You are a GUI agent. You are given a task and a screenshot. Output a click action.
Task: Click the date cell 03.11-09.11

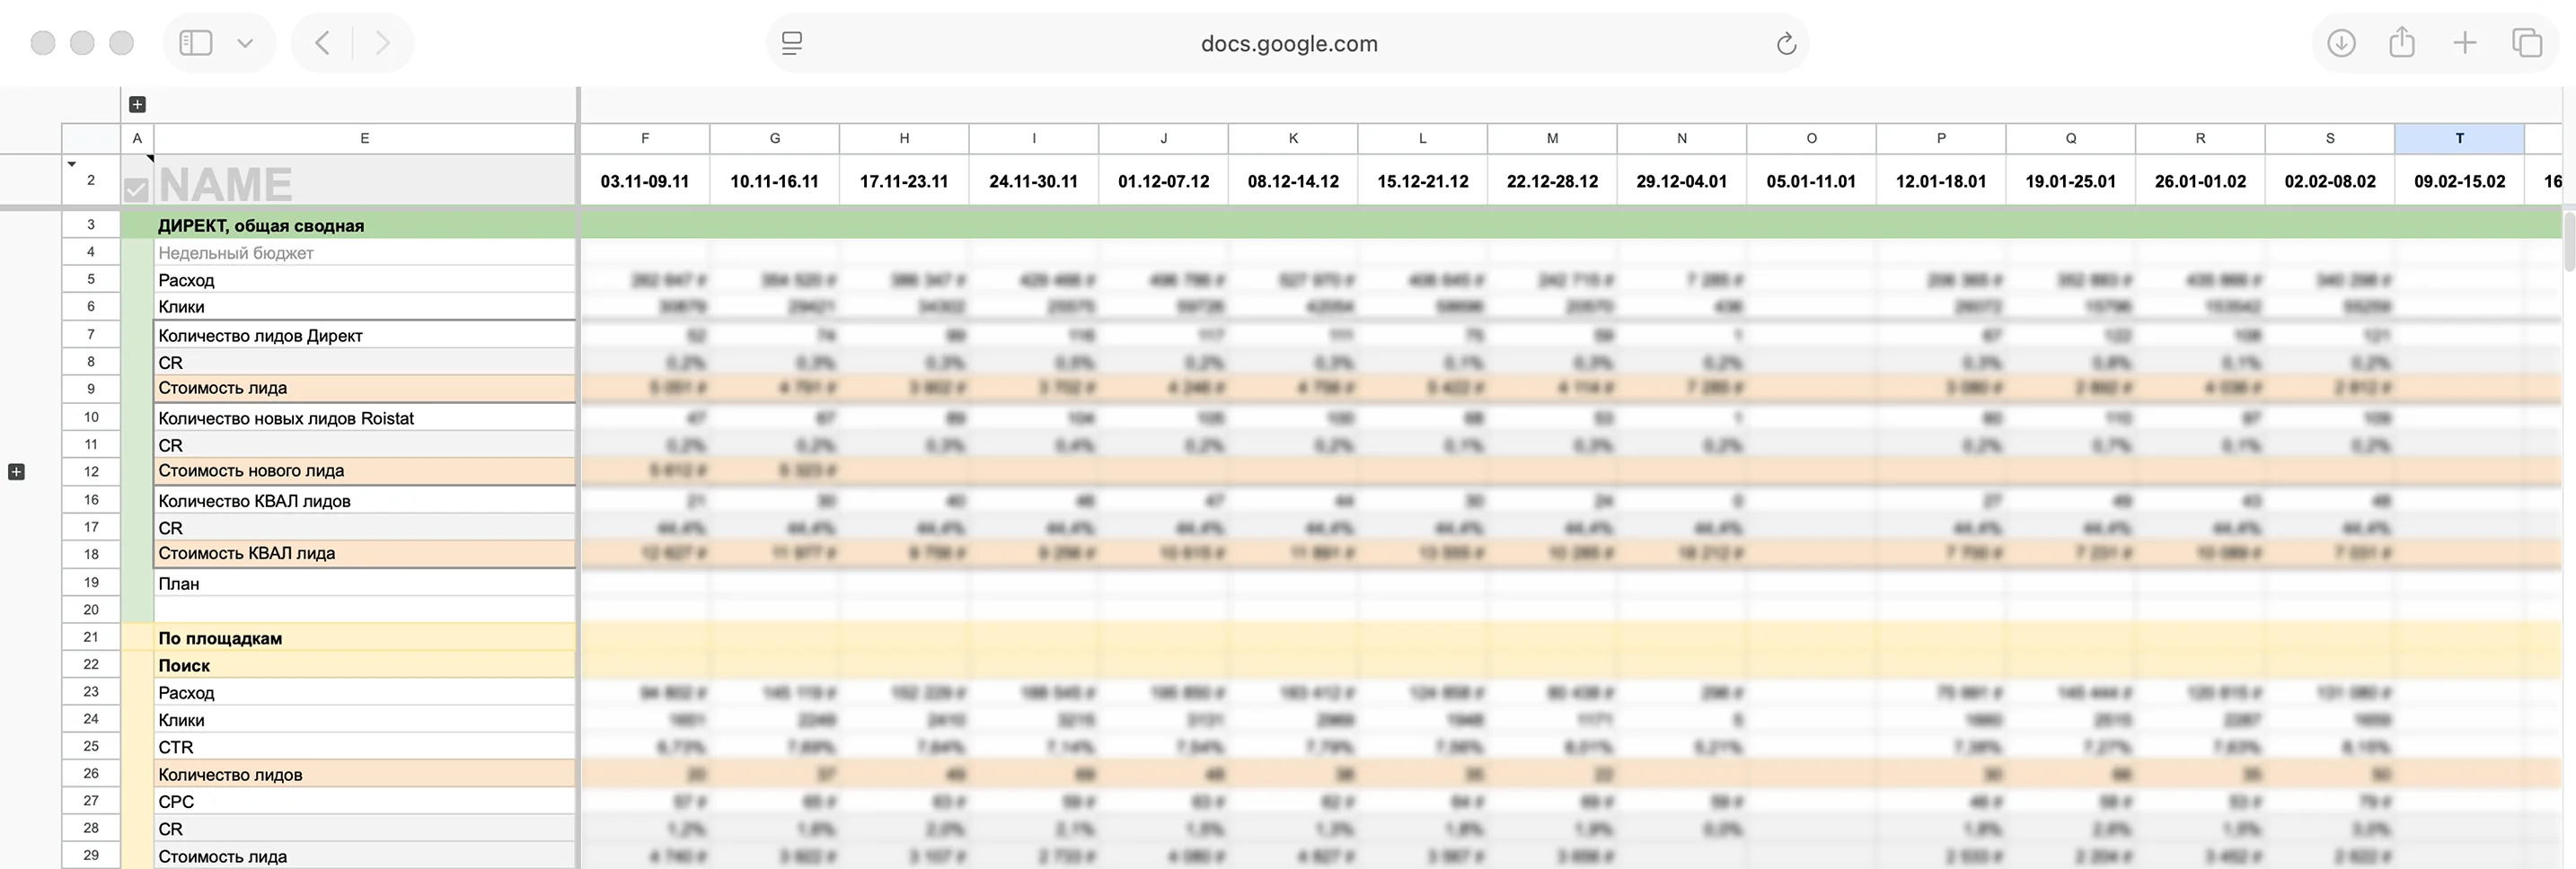point(645,181)
